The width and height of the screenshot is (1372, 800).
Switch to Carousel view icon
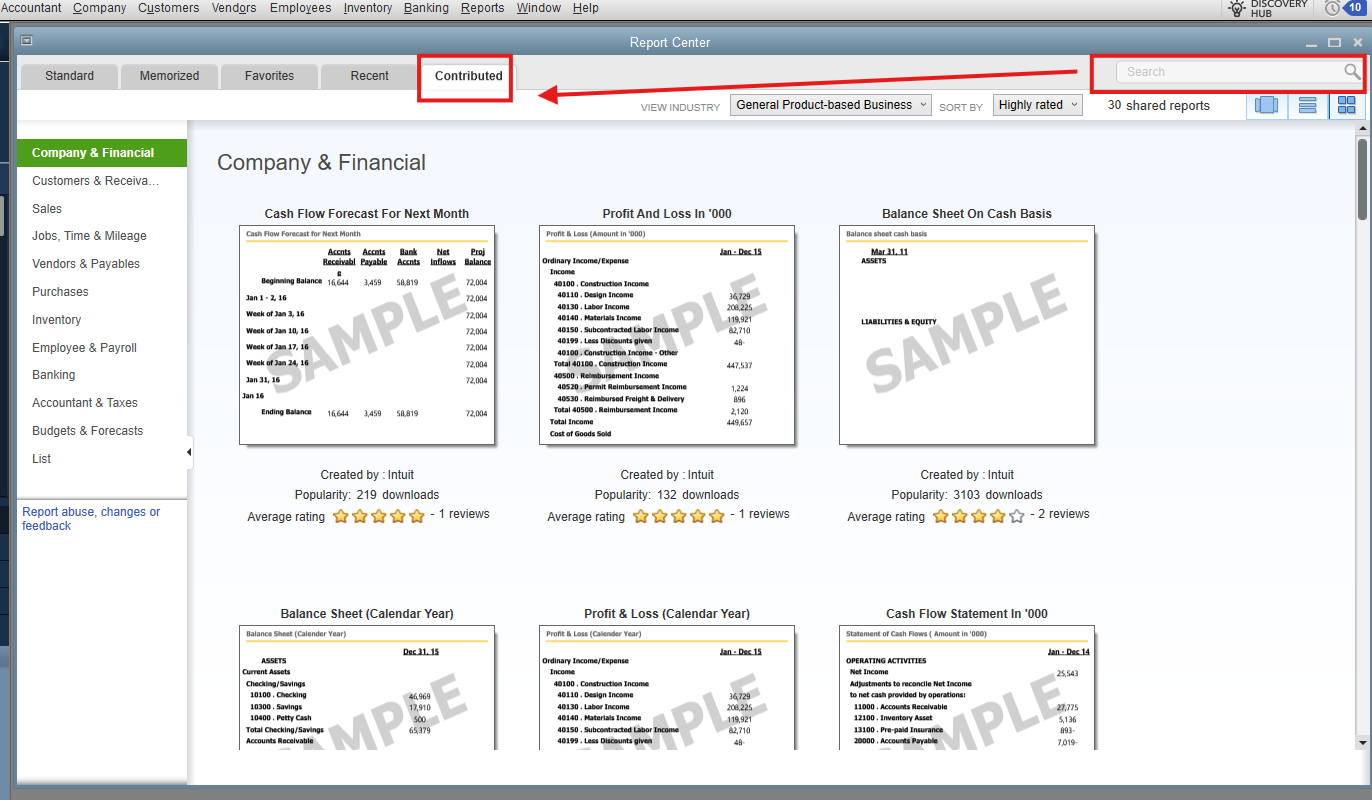1266,105
